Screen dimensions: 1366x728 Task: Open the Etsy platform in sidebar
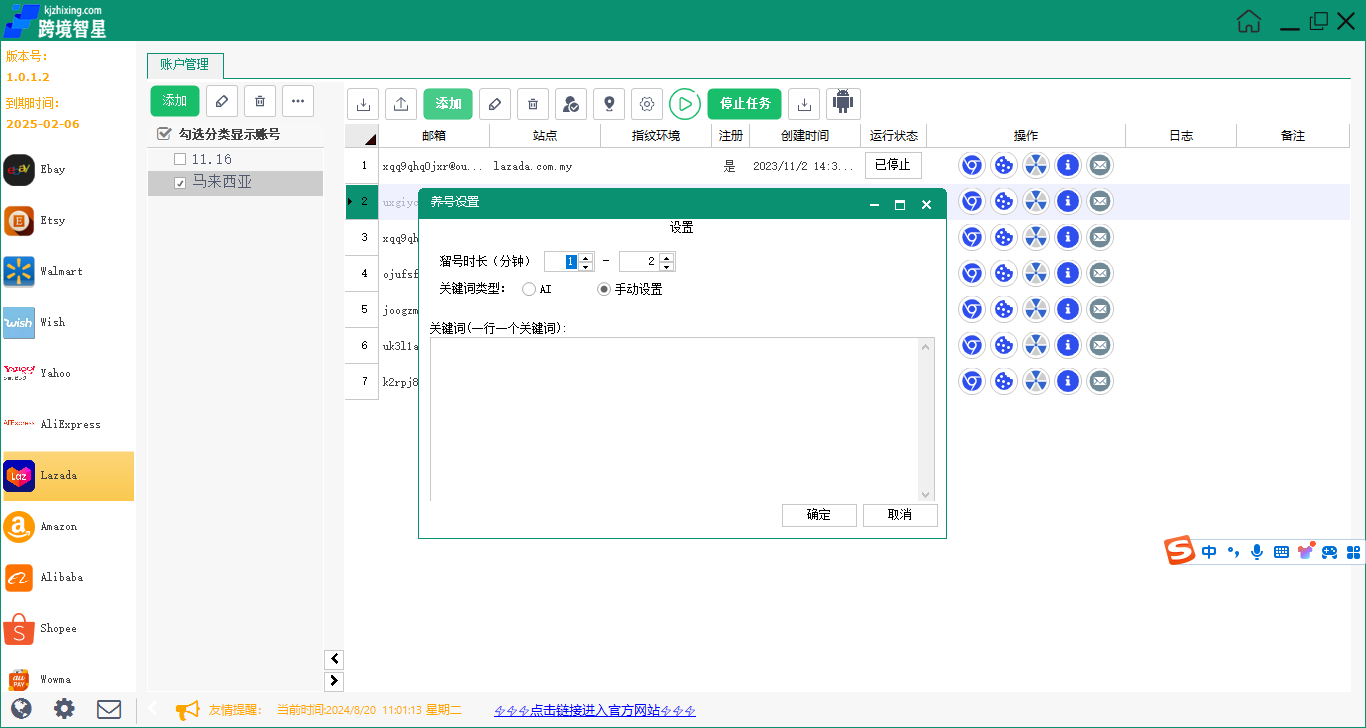click(67, 221)
